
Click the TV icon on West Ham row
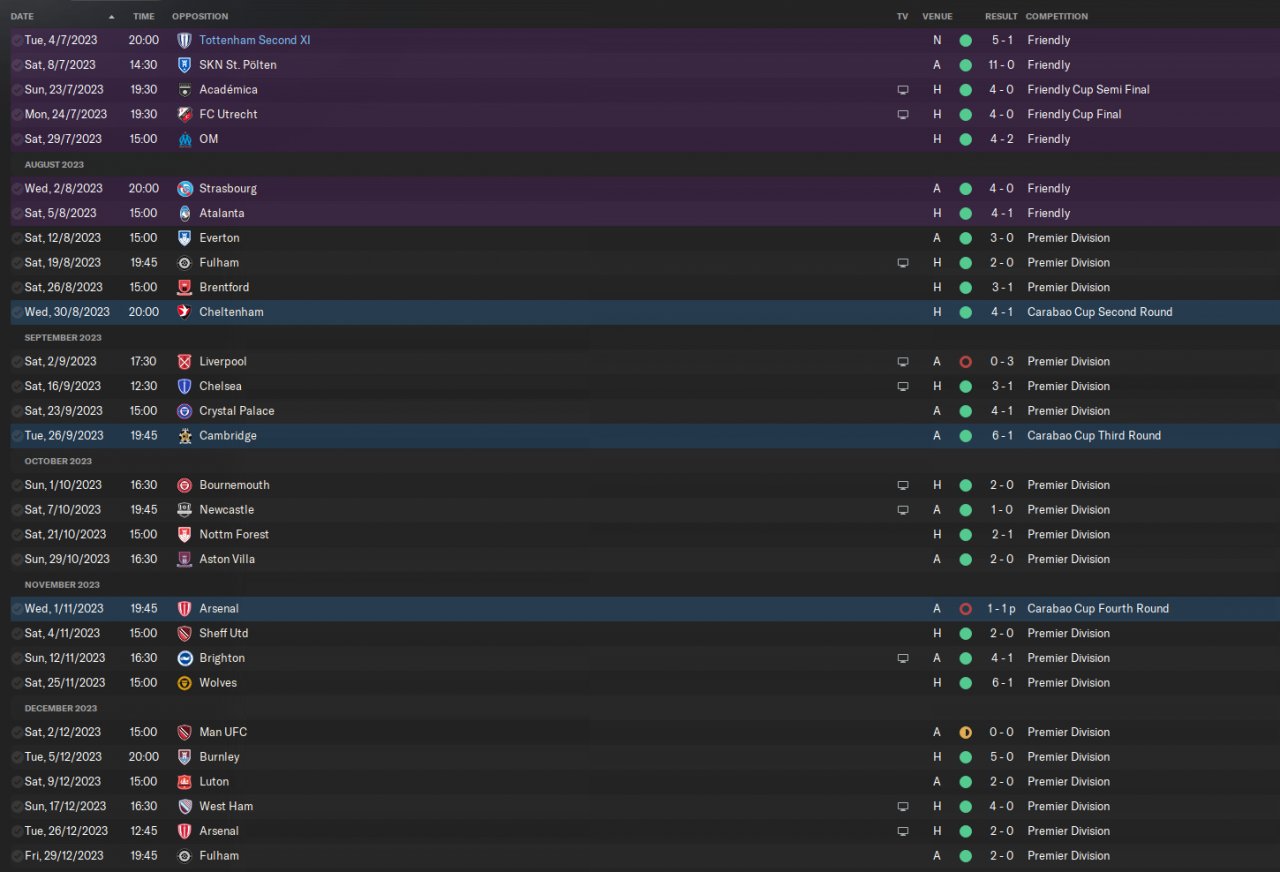[903, 807]
